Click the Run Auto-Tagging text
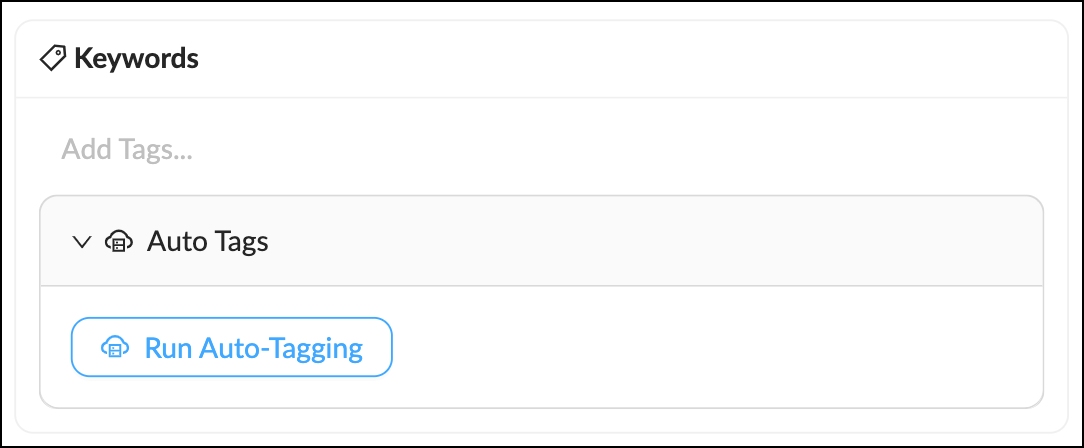Viewport: 1084px width, 448px height. click(x=253, y=348)
